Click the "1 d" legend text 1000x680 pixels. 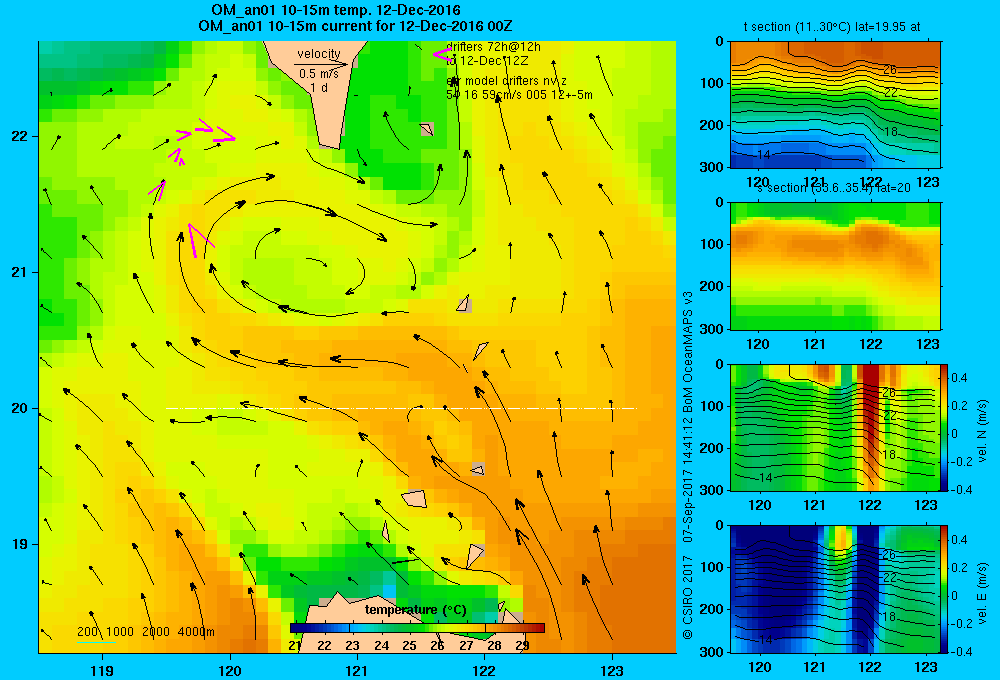(x=319, y=87)
